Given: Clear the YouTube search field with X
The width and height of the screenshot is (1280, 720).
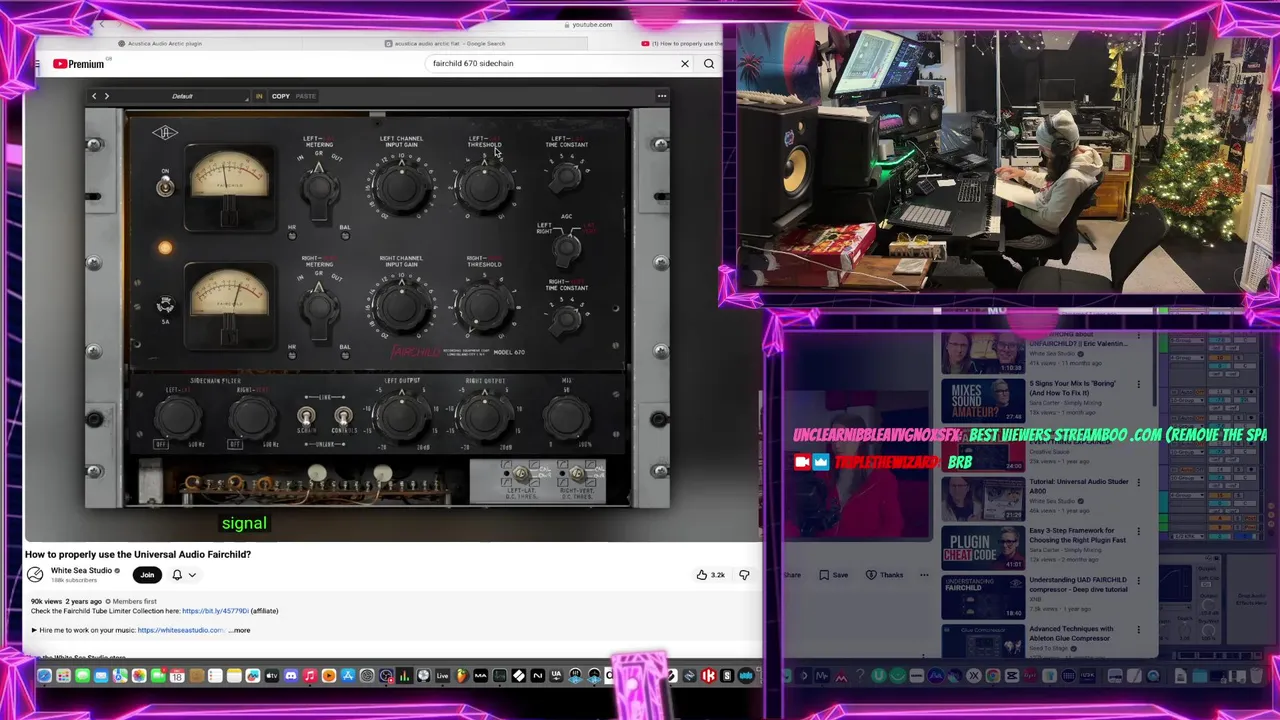Looking at the screenshot, I should click(685, 64).
